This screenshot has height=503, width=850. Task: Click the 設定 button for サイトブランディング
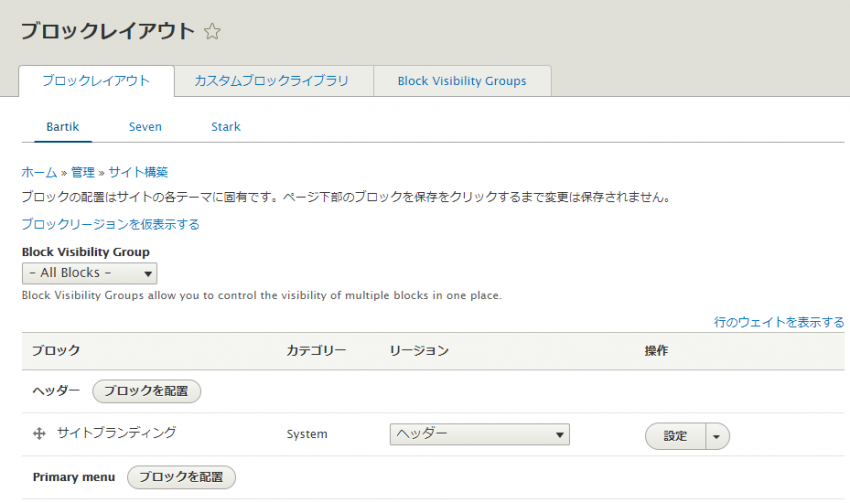coord(676,436)
